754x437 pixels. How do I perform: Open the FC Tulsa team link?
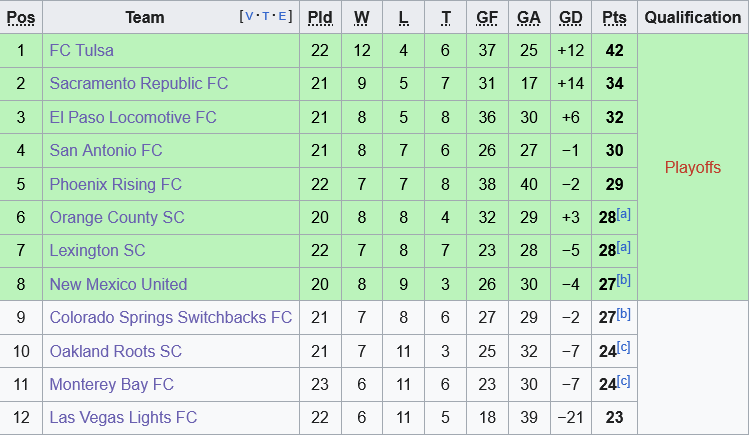(82, 50)
